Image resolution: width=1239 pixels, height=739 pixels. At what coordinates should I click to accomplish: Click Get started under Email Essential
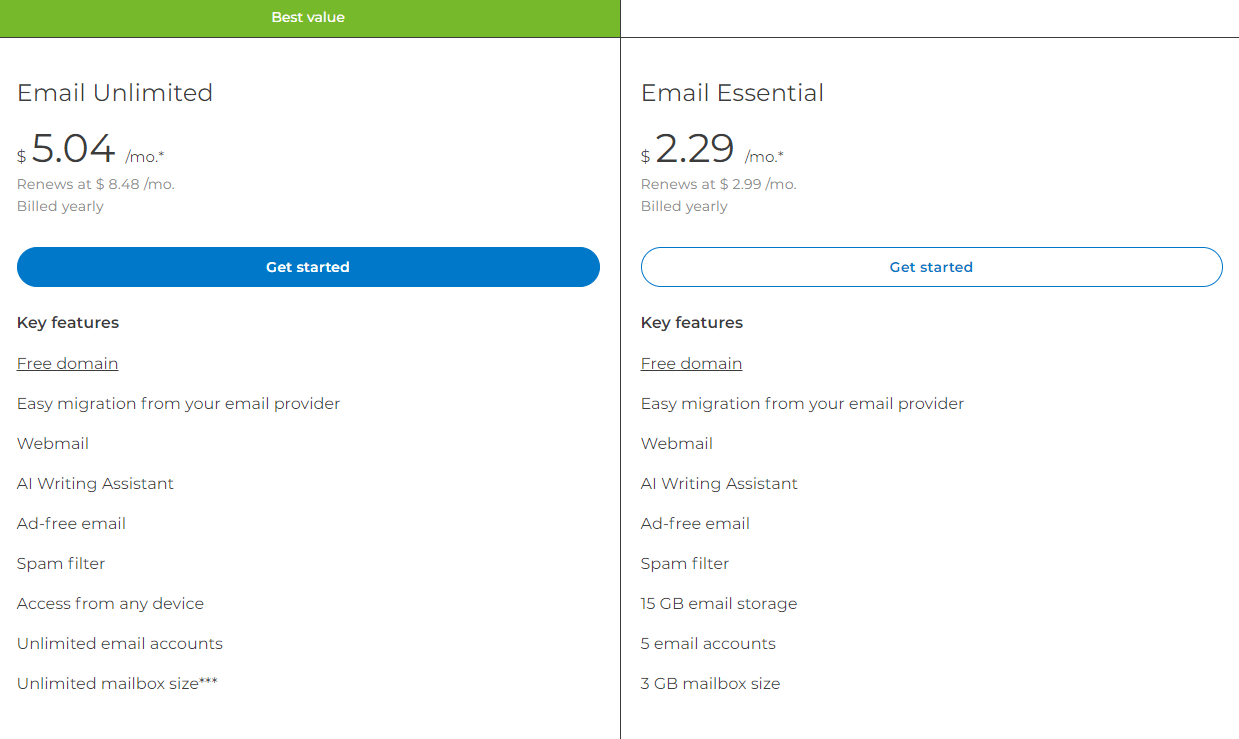(x=931, y=267)
